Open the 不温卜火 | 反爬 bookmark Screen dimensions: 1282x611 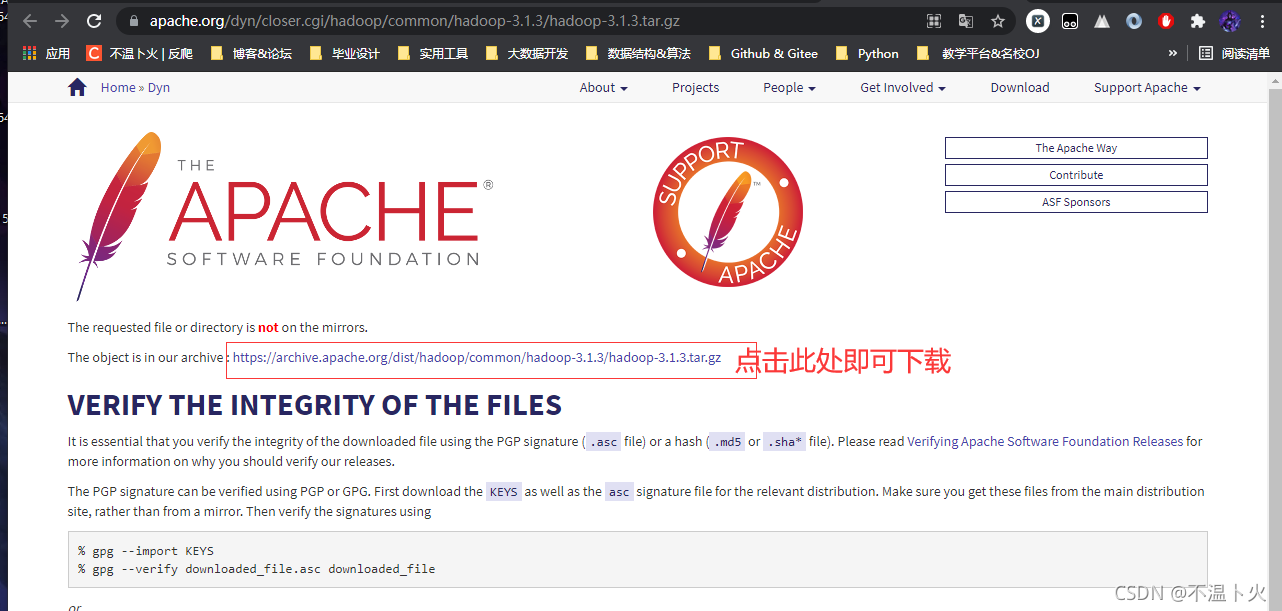pos(140,54)
